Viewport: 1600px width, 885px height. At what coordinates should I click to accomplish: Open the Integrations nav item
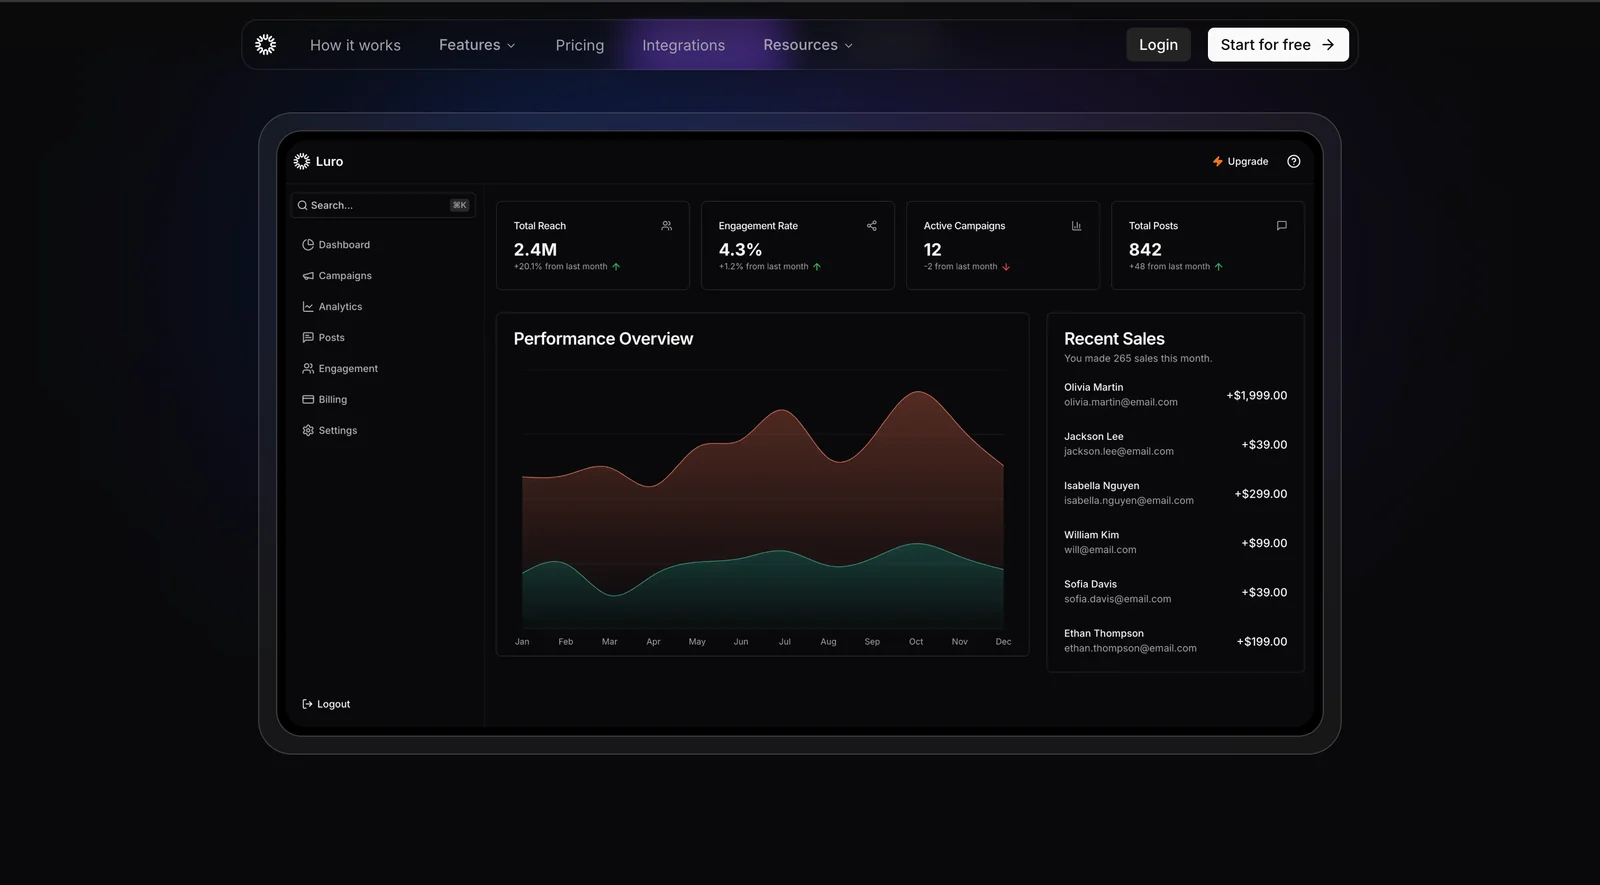[684, 45]
